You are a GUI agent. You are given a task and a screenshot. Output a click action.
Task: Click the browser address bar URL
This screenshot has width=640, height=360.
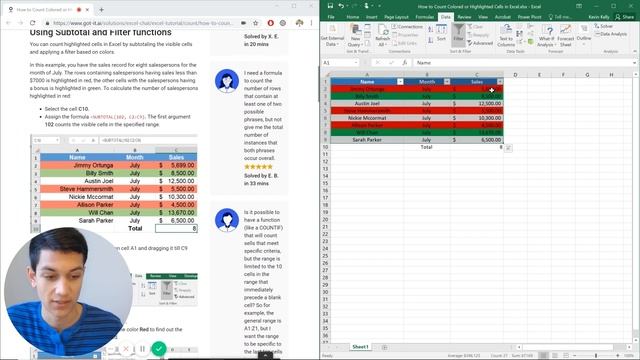(143, 23)
